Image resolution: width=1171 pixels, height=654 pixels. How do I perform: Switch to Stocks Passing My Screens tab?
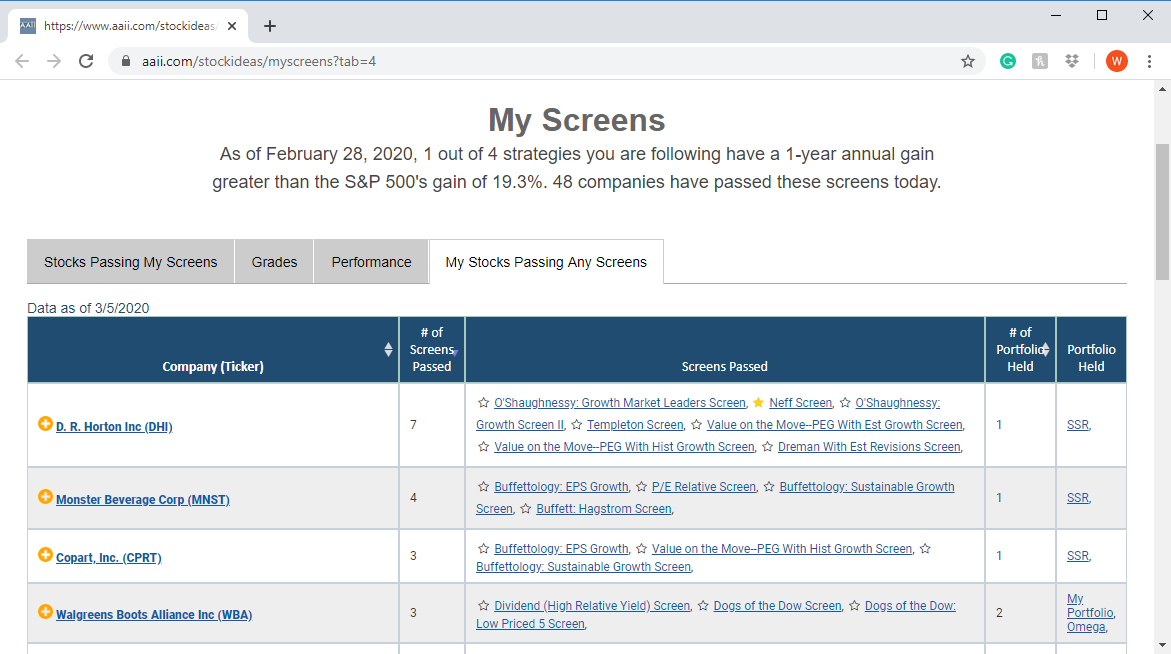(x=131, y=262)
